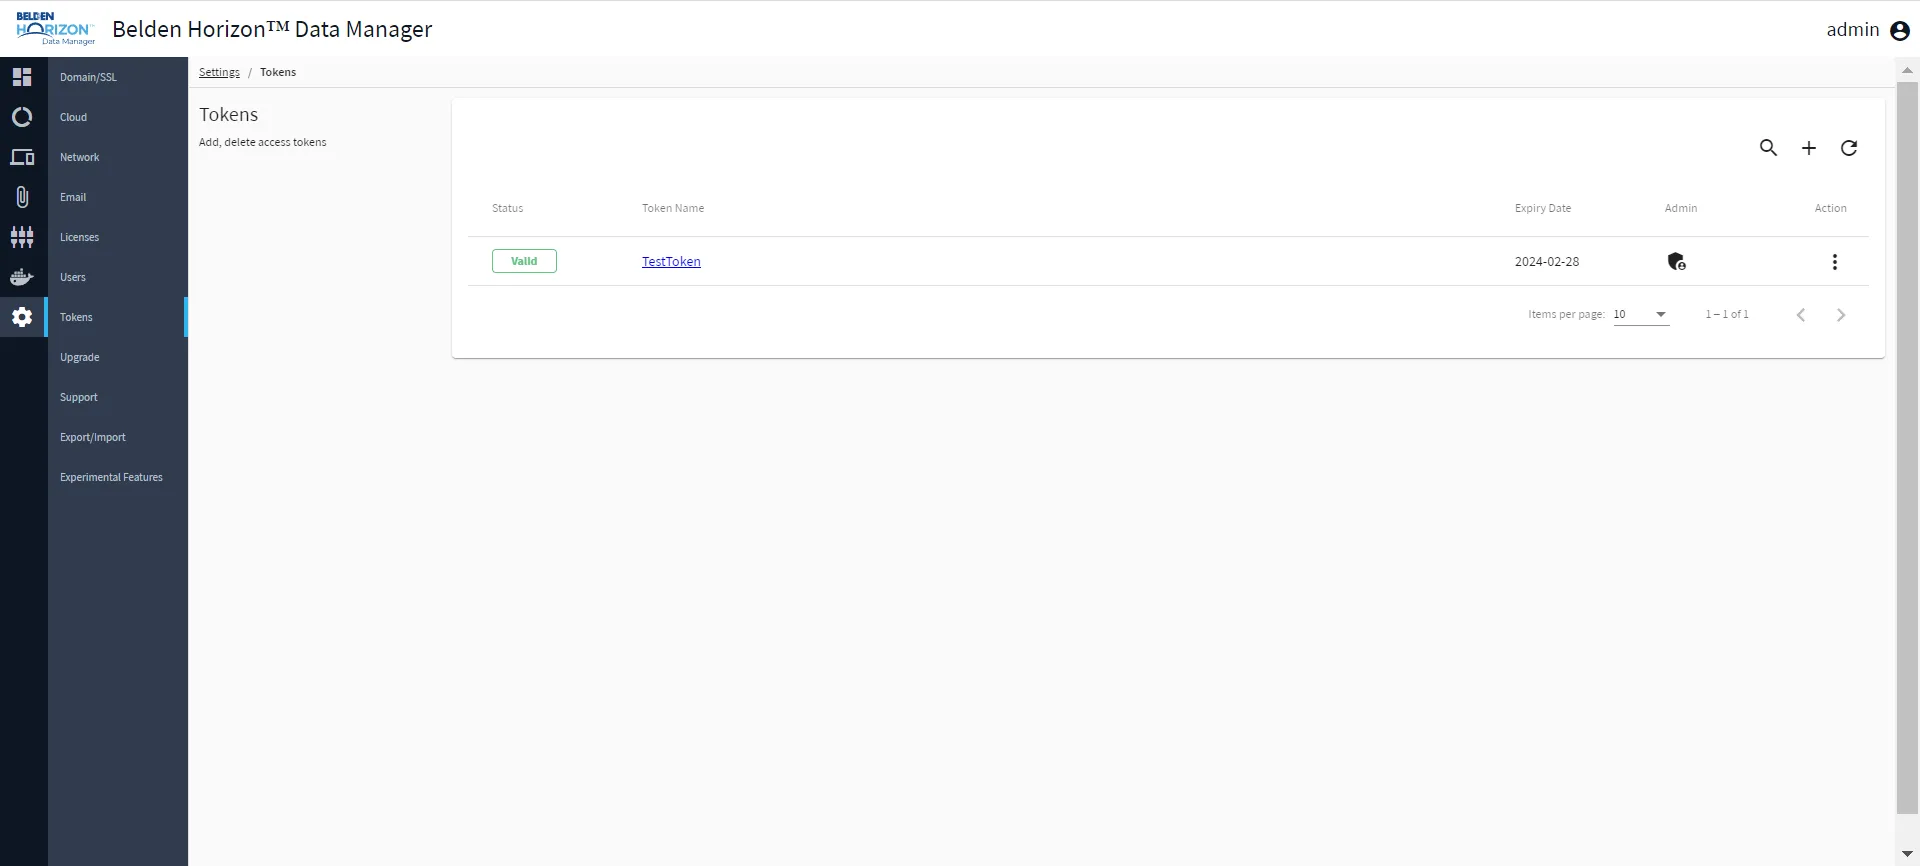Click the Belden Horizon Data Manager title
This screenshot has width=1920, height=866.
tap(272, 30)
